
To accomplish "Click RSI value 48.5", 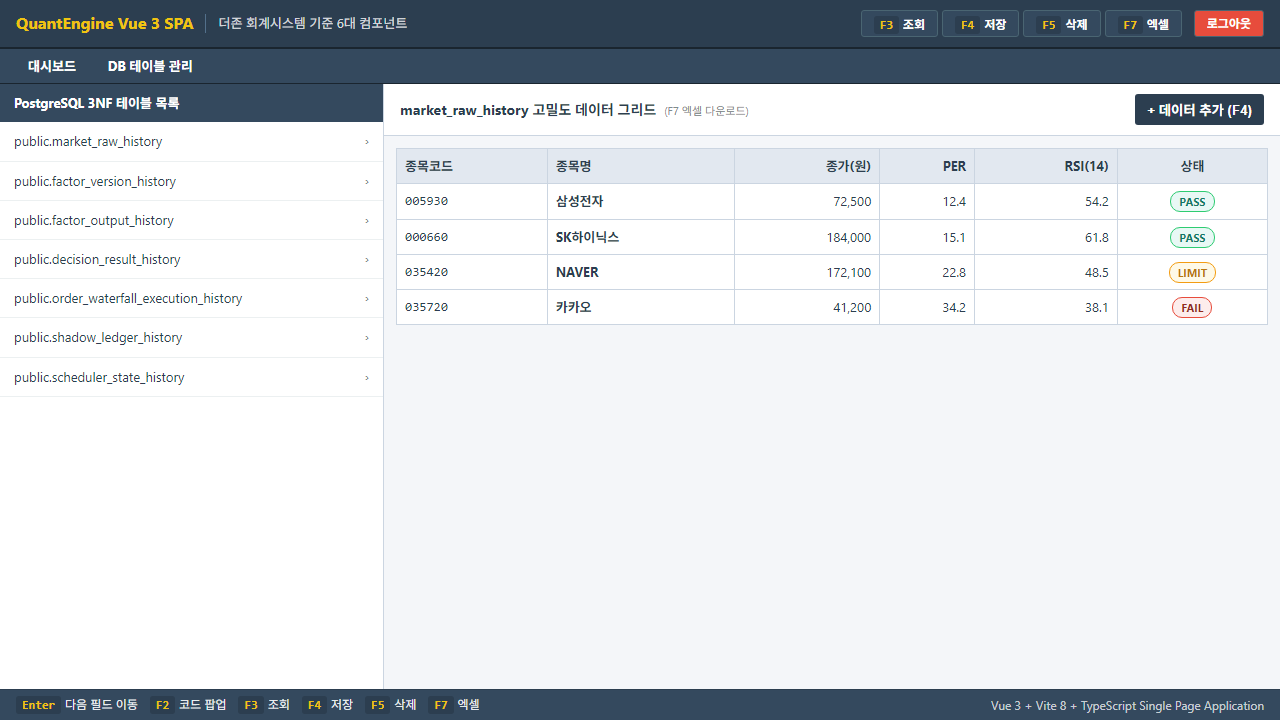I will 1046,272.
